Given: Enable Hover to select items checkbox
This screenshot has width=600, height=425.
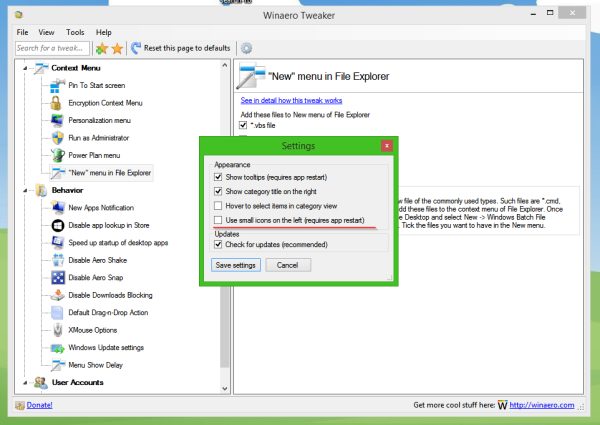Looking at the screenshot, I should (x=218, y=206).
